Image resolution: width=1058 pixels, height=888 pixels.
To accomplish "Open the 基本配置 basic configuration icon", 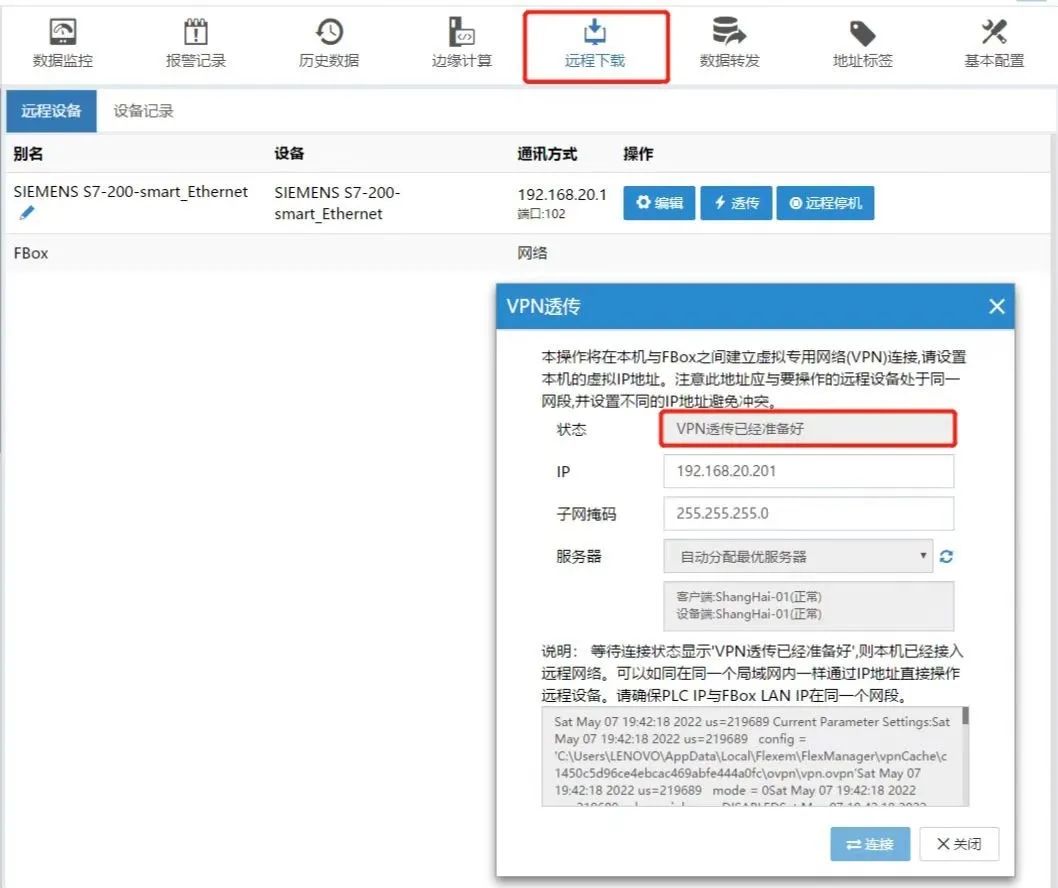I will 994,44.
